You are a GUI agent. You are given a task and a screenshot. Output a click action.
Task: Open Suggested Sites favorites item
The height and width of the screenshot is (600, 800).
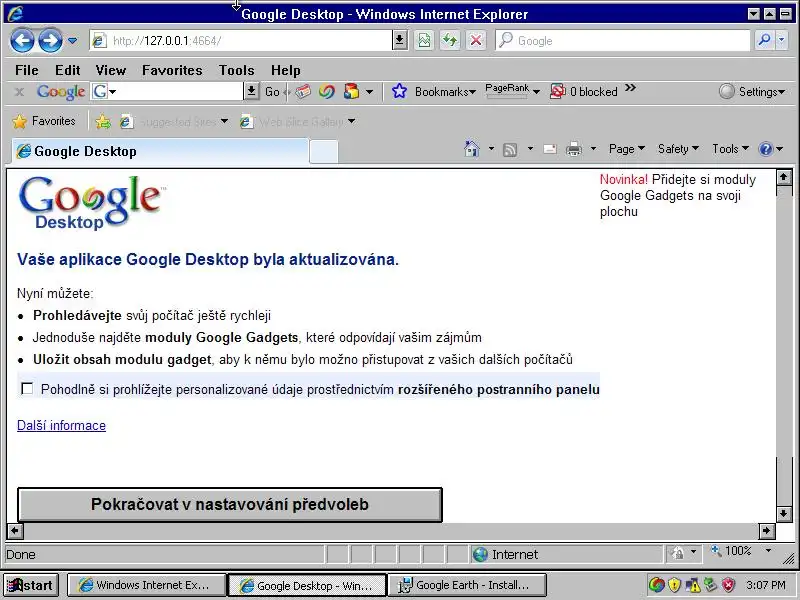coord(173,121)
